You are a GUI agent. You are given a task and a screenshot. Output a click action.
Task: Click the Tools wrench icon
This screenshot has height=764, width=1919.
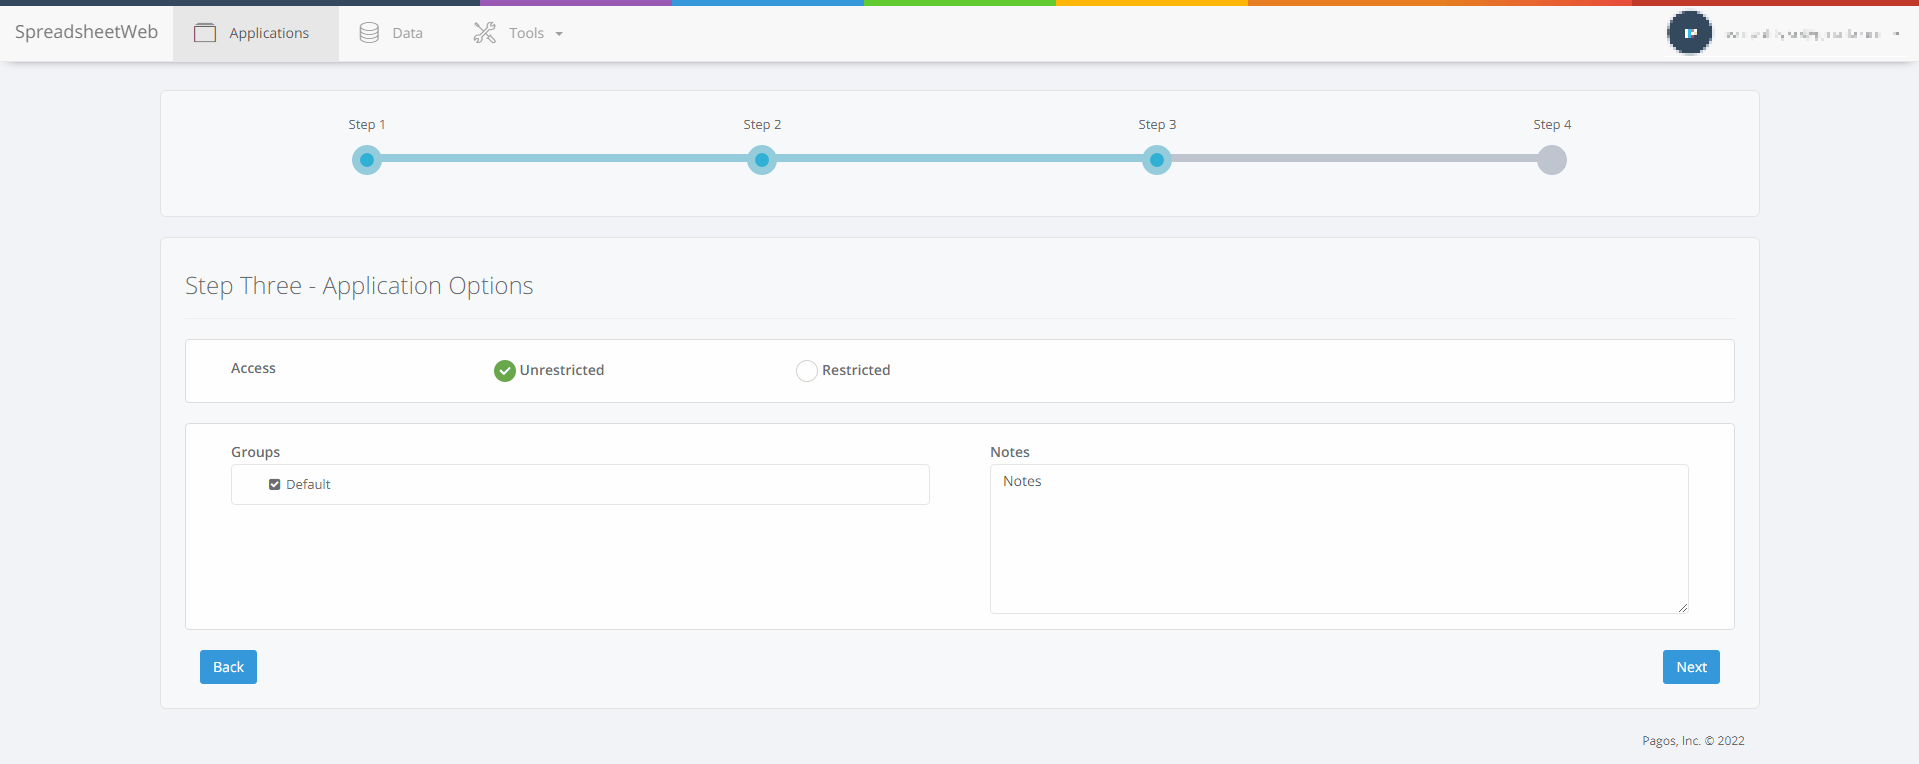[485, 33]
